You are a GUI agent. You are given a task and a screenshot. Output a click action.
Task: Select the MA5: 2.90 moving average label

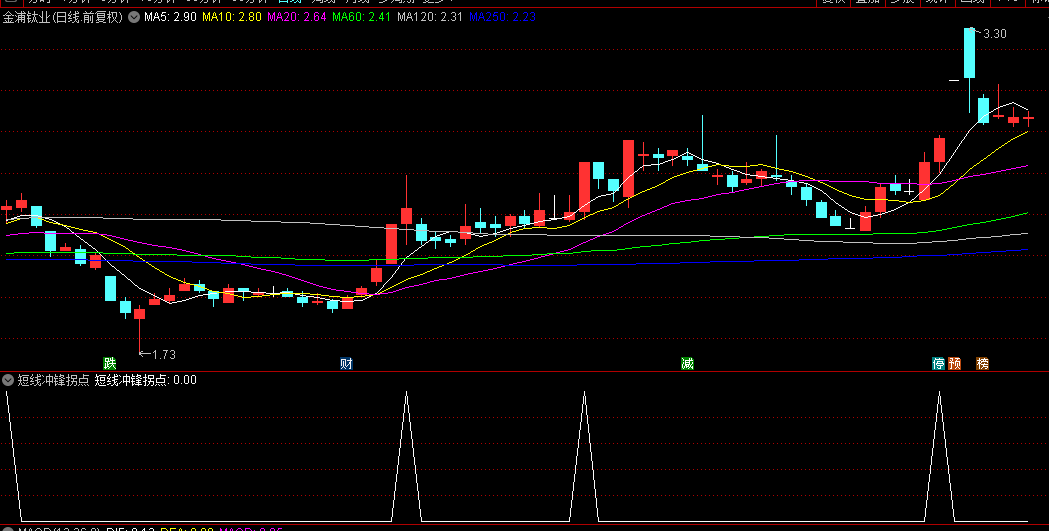[x=170, y=17]
